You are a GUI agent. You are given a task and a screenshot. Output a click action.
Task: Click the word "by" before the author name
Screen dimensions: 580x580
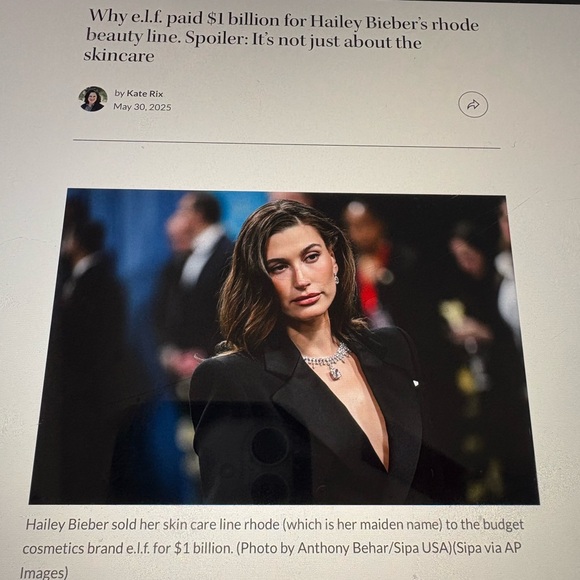point(119,93)
